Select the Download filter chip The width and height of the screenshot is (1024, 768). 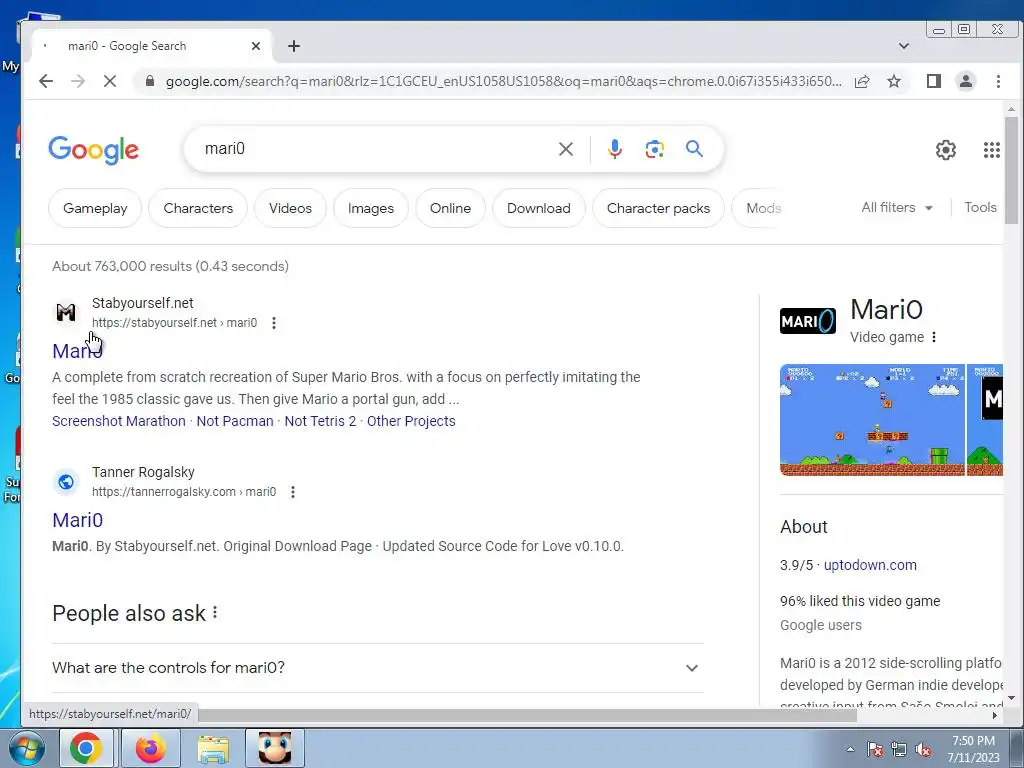pos(538,208)
